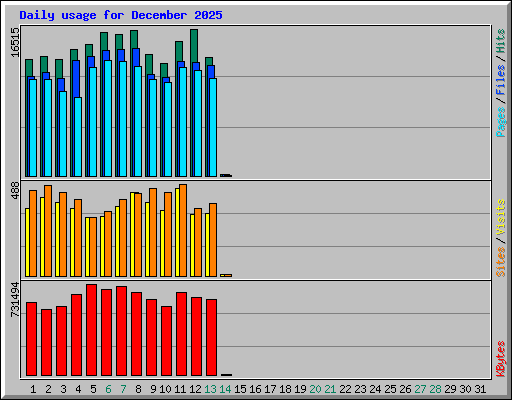Click green weekend day 7 label

(123, 389)
